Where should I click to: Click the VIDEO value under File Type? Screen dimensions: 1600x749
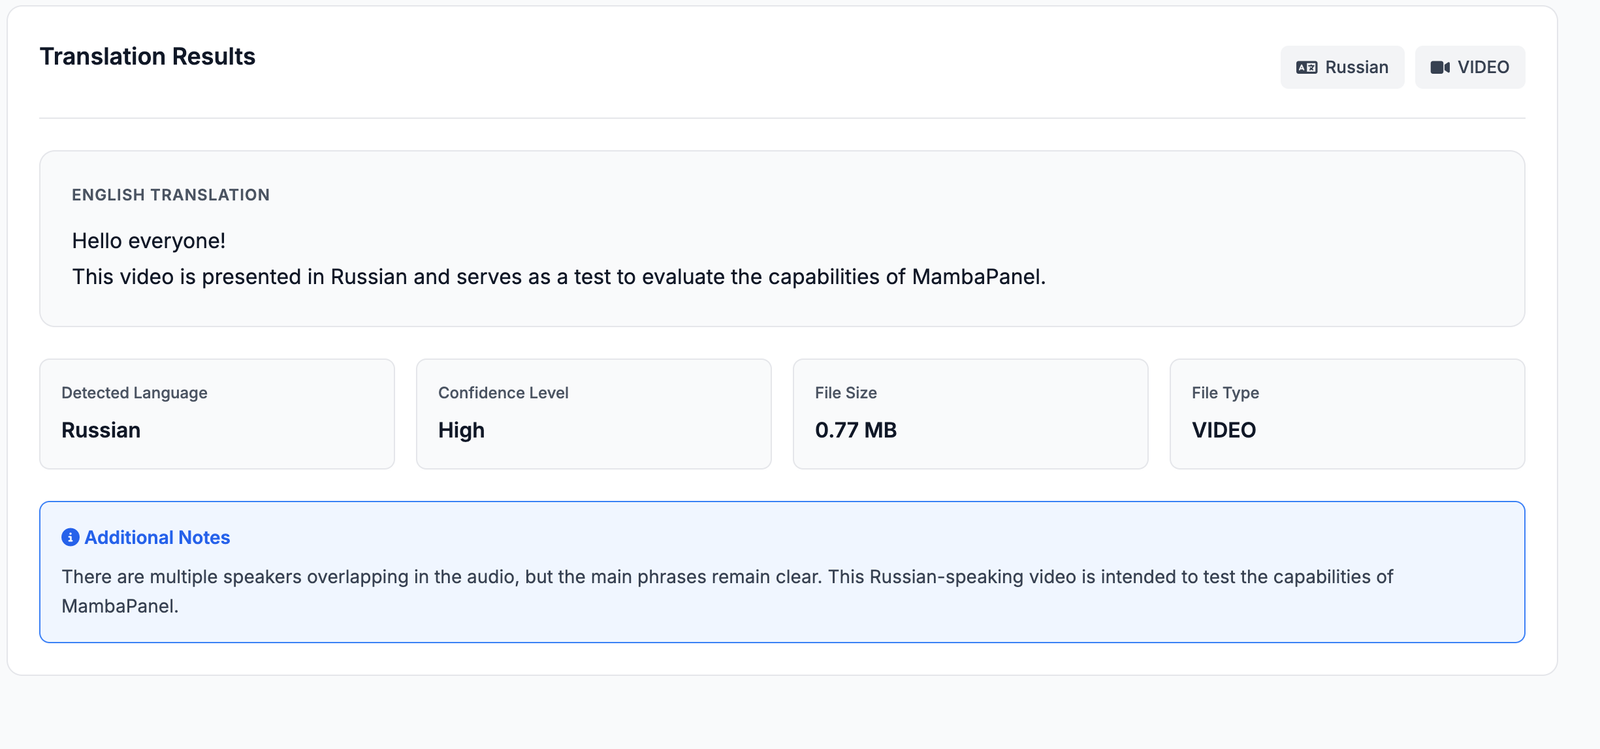pos(1224,430)
